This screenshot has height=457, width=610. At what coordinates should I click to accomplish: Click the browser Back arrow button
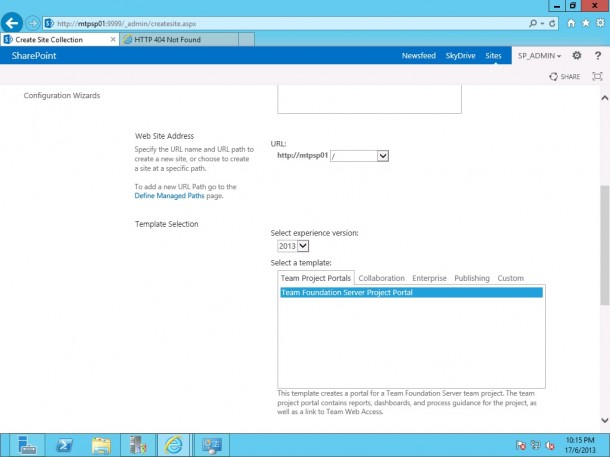(x=12, y=23)
